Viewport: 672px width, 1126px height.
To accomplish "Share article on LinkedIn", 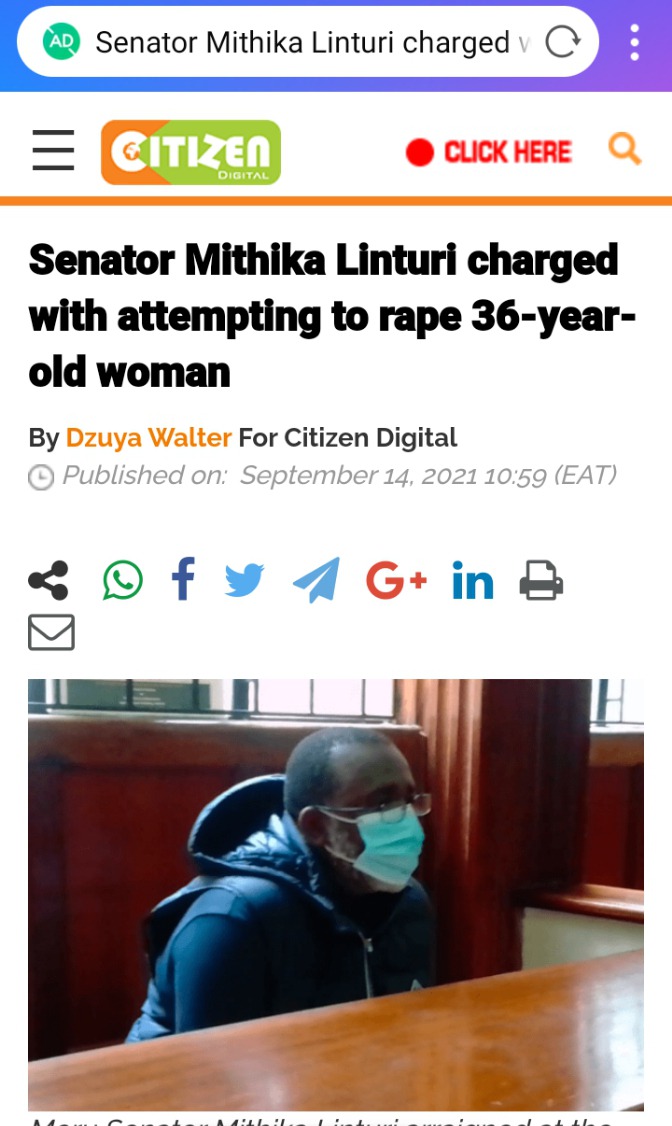I will [x=472, y=580].
